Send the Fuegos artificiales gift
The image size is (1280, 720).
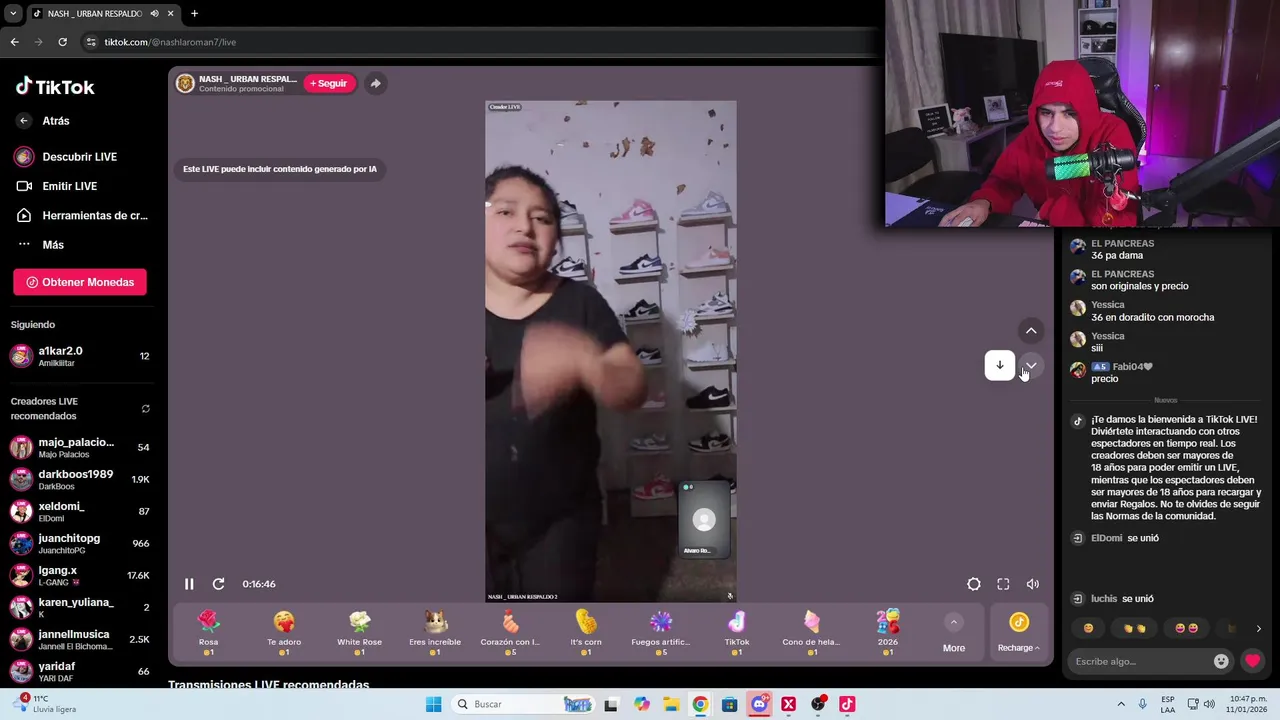661,633
